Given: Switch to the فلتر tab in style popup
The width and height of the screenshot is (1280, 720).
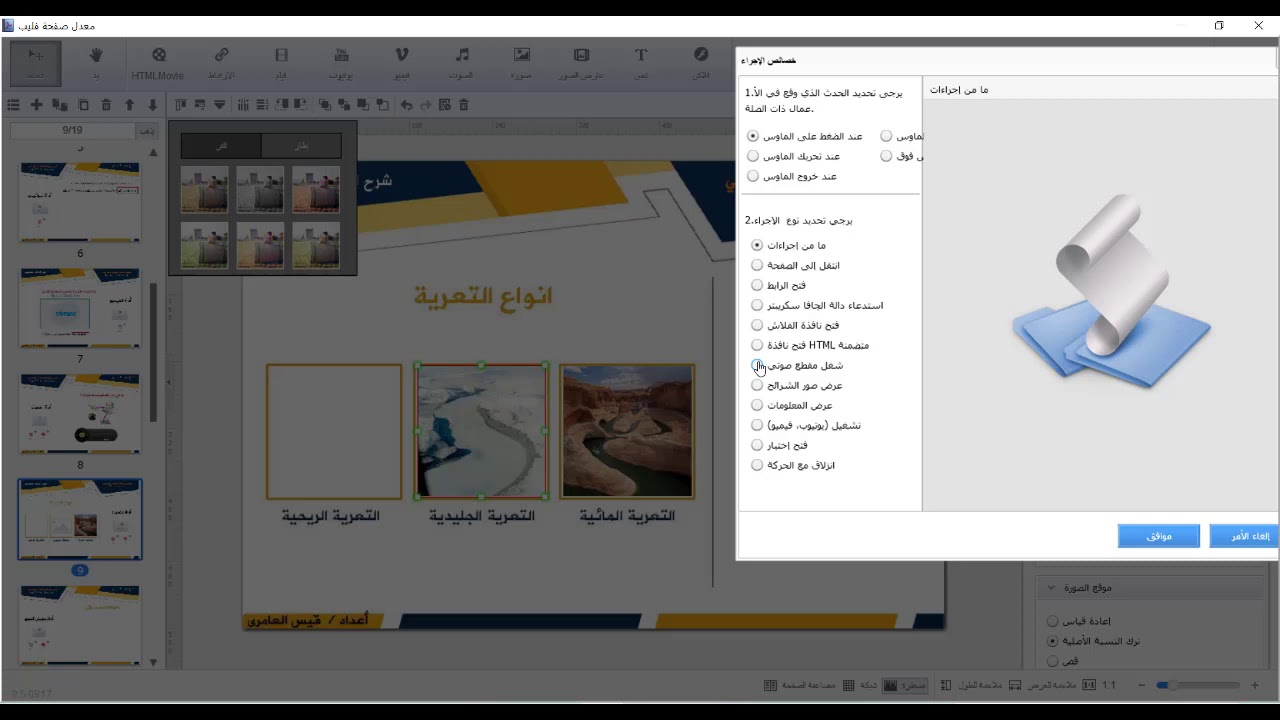Looking at the screenshot, I should (221, 146).
